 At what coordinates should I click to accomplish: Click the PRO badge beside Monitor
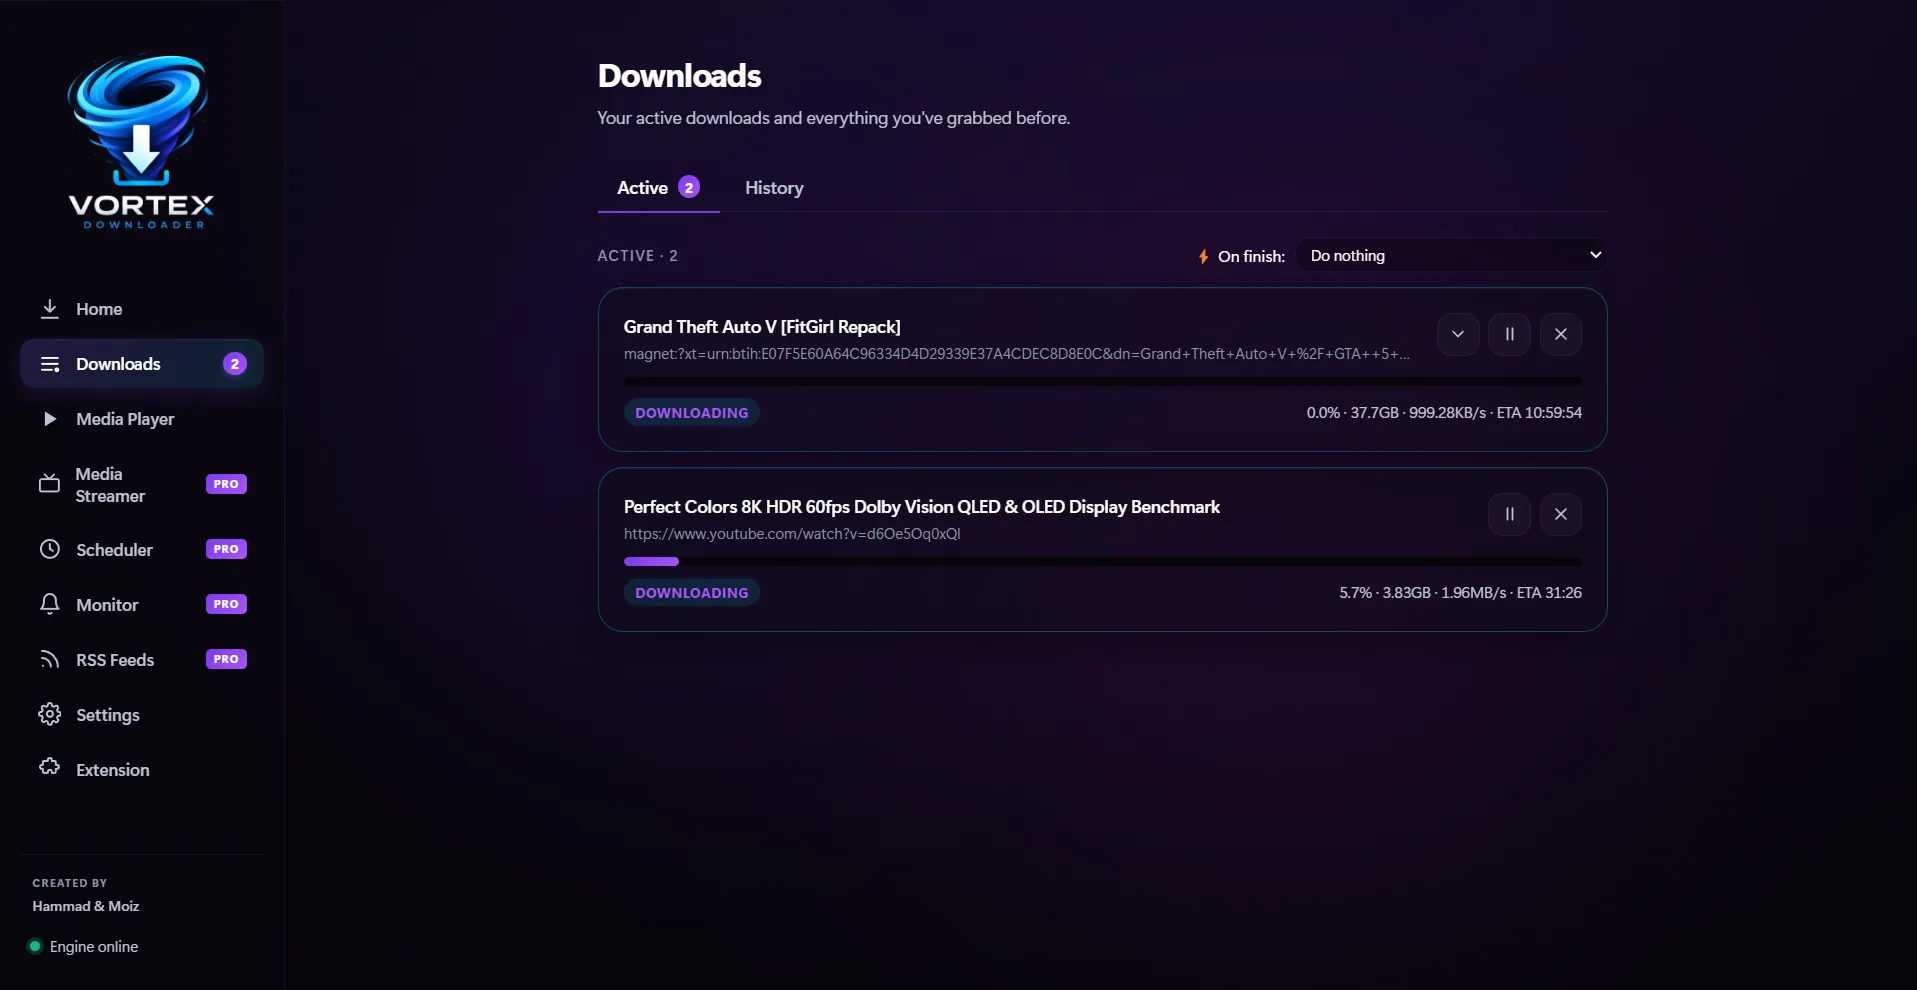226,604
